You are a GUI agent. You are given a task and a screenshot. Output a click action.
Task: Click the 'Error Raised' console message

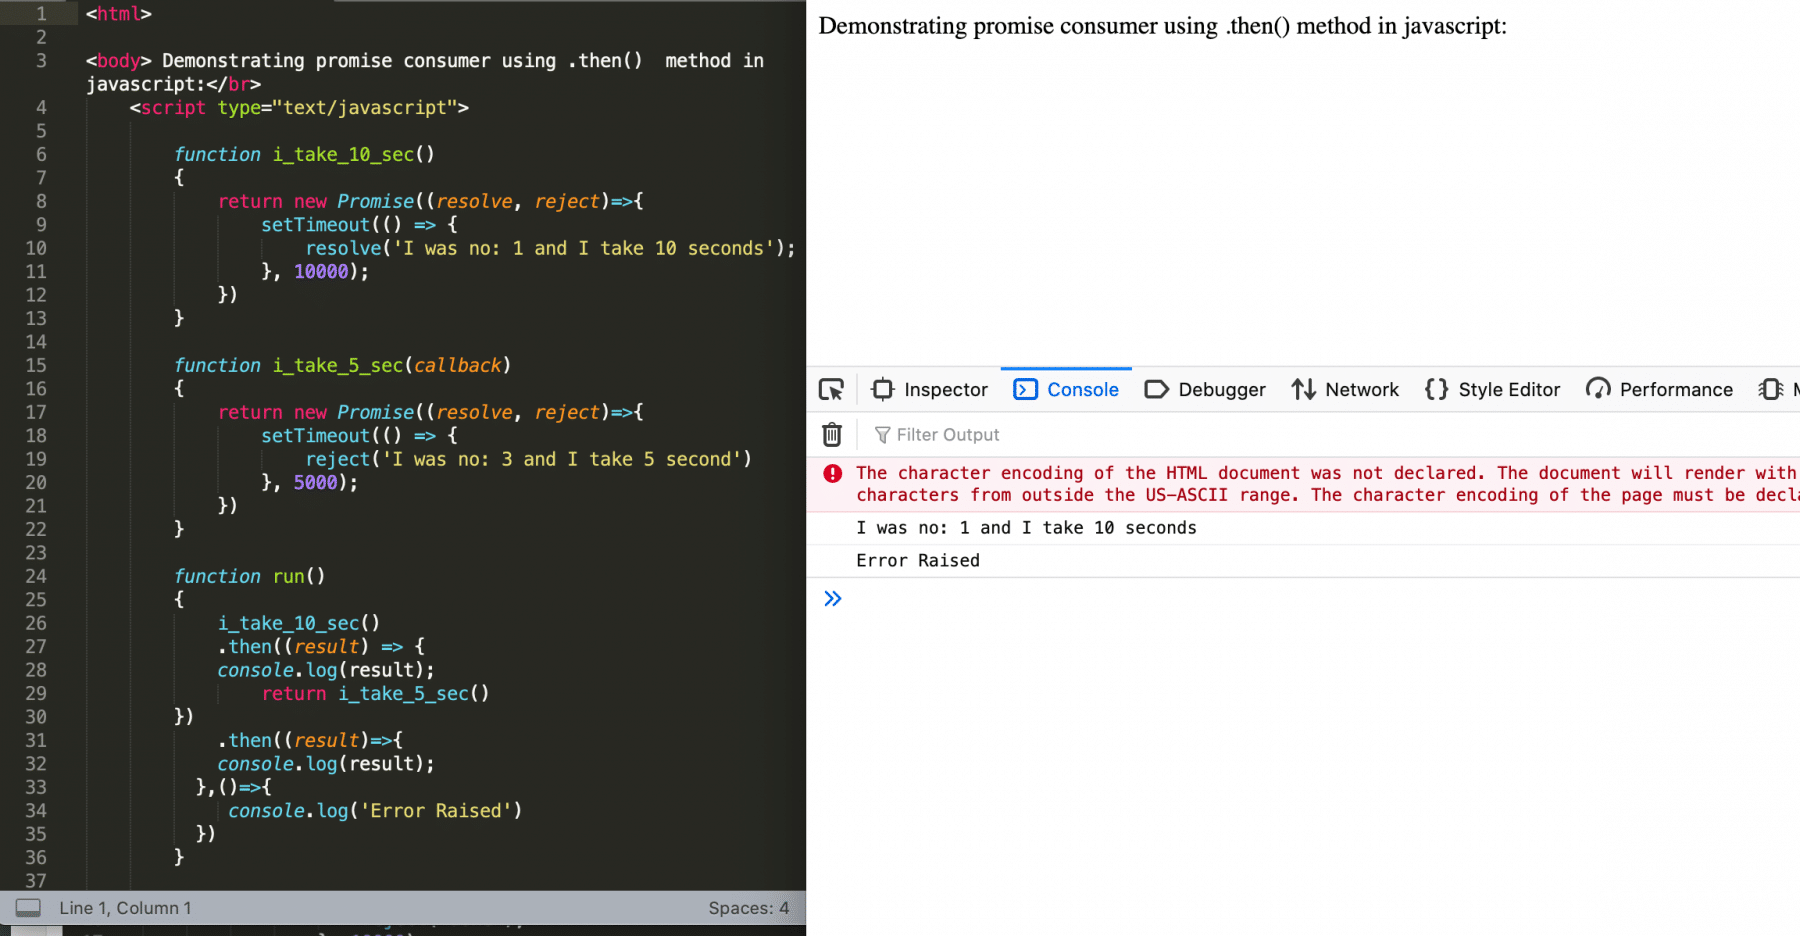(918, 560)
